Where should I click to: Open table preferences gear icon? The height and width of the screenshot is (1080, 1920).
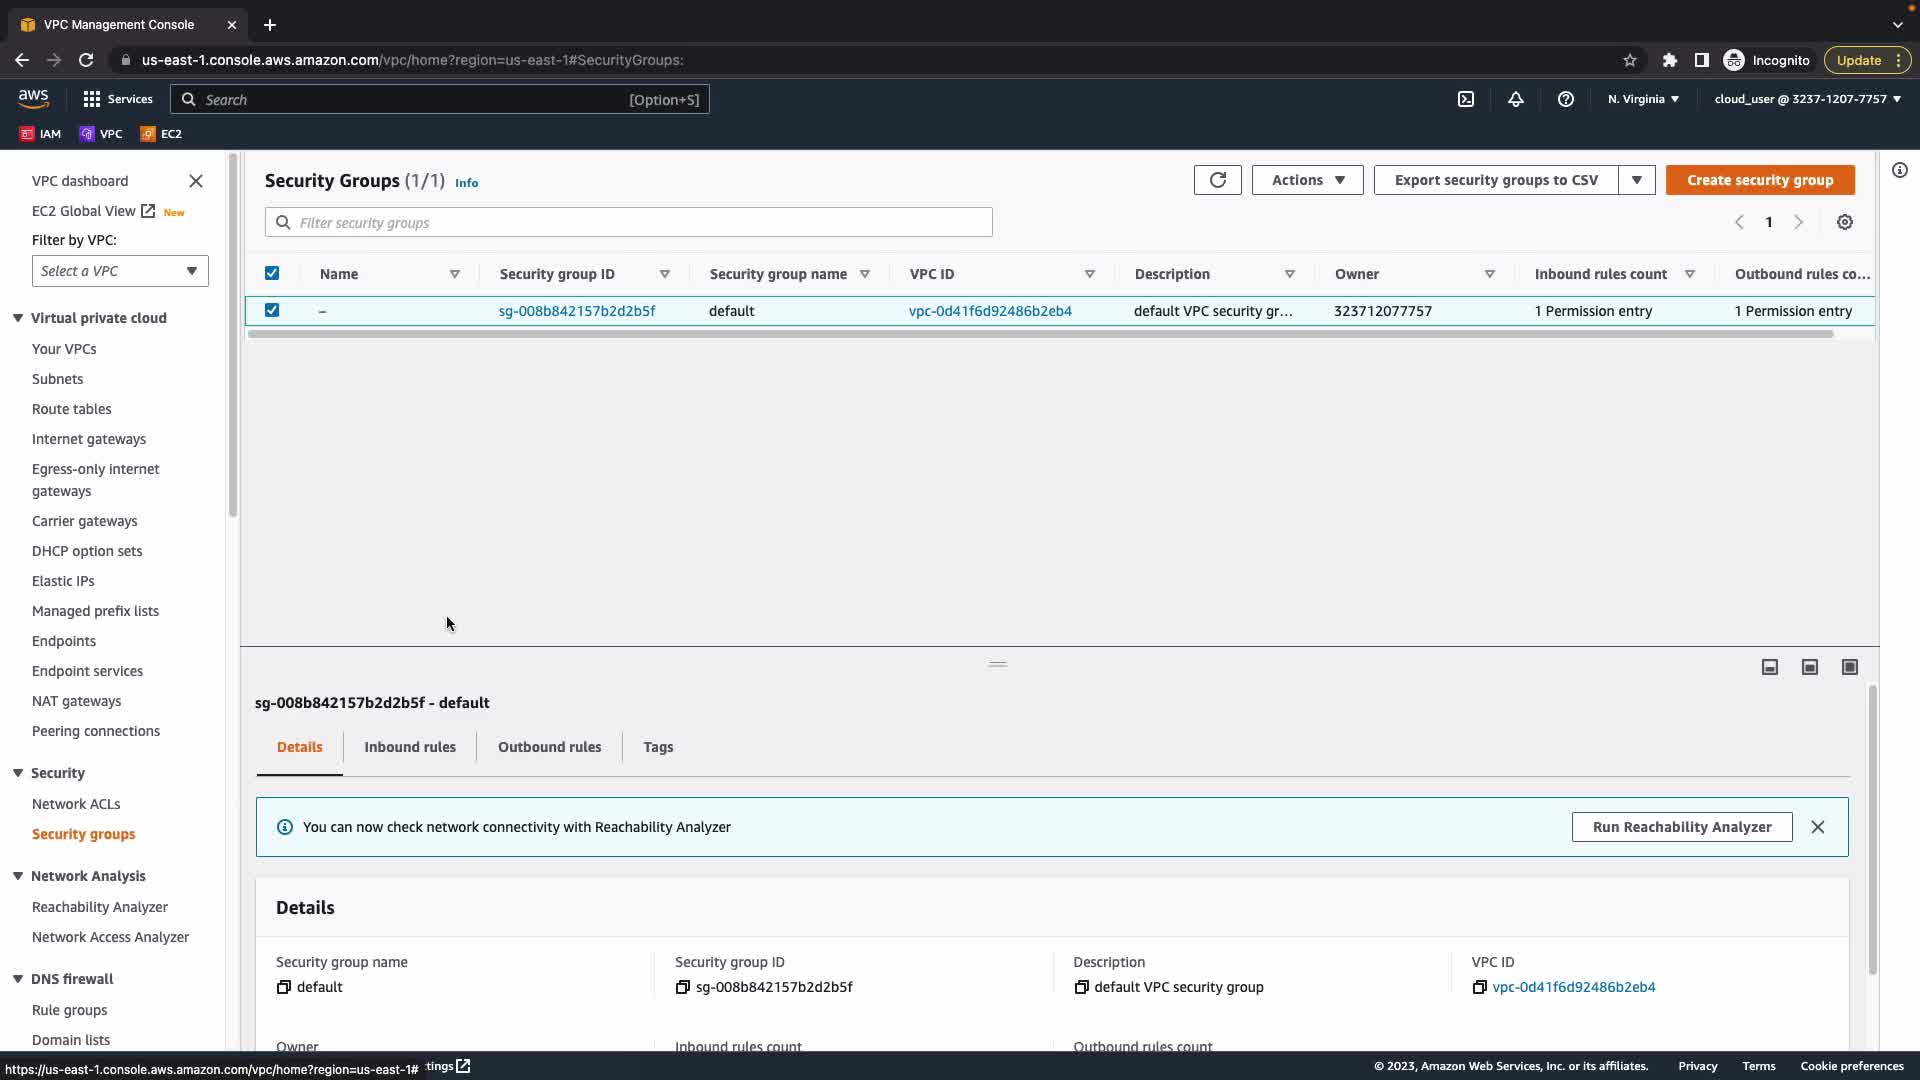(1845, 222)
